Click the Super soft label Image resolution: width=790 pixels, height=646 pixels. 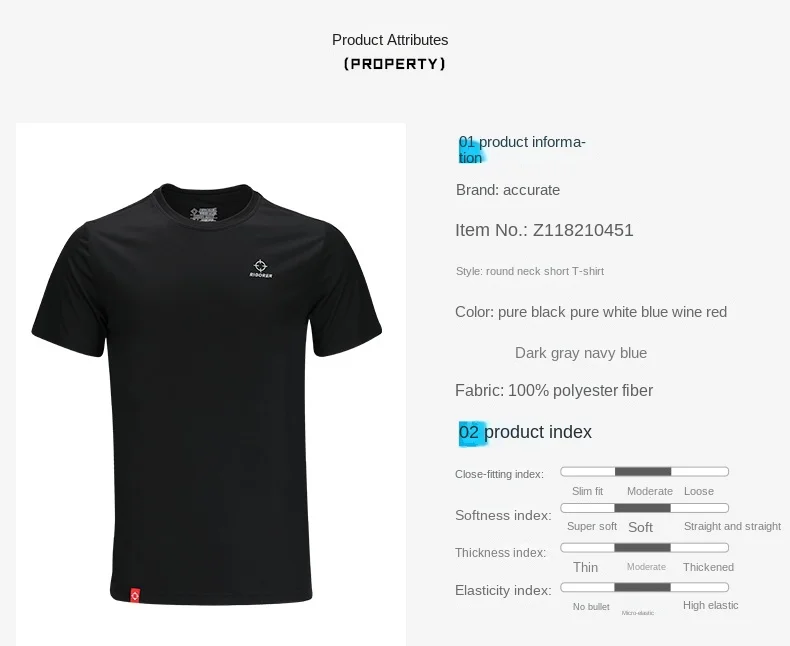point(592,527)
